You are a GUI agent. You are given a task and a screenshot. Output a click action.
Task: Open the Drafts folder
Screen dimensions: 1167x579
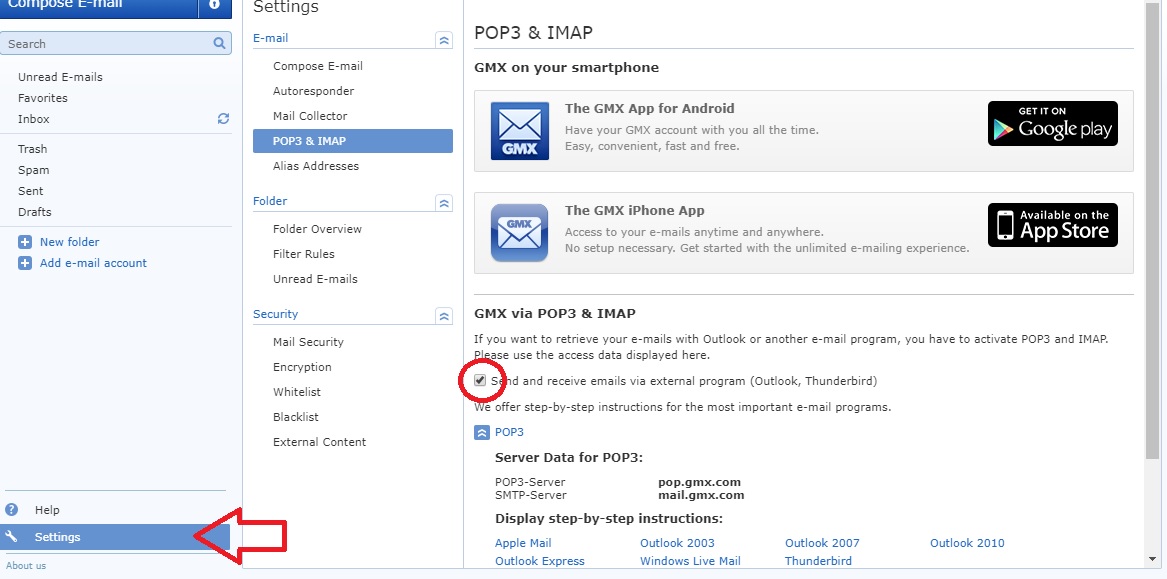click(35, 212)
